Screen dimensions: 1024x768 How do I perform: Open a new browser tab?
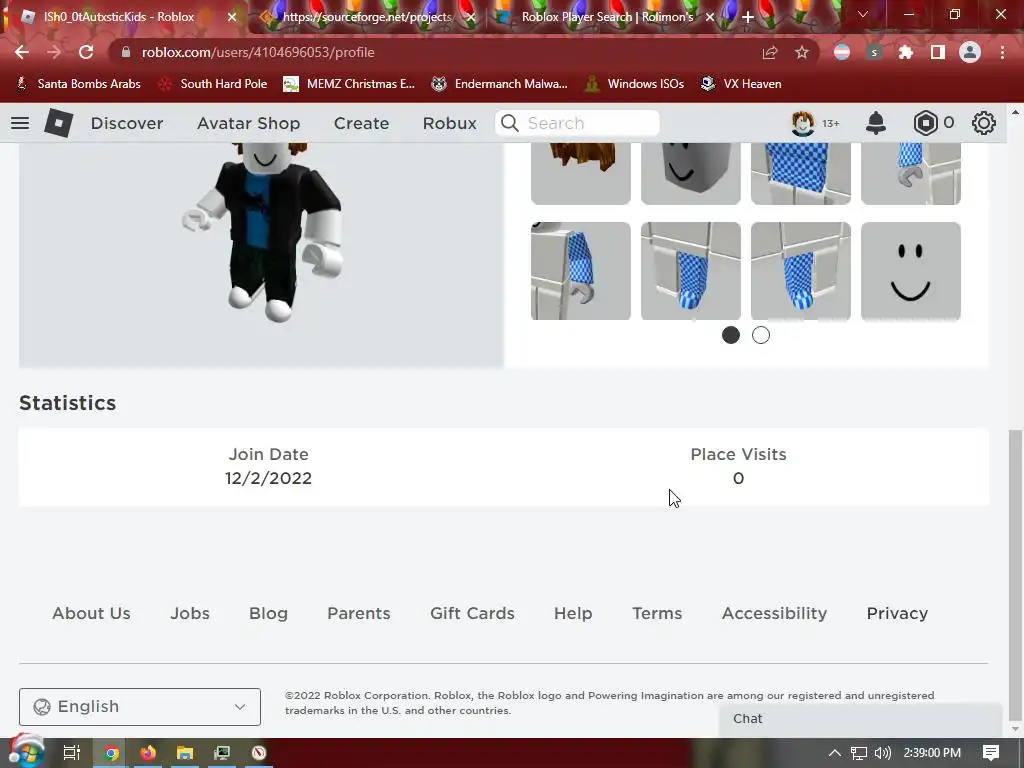(748, 17)
